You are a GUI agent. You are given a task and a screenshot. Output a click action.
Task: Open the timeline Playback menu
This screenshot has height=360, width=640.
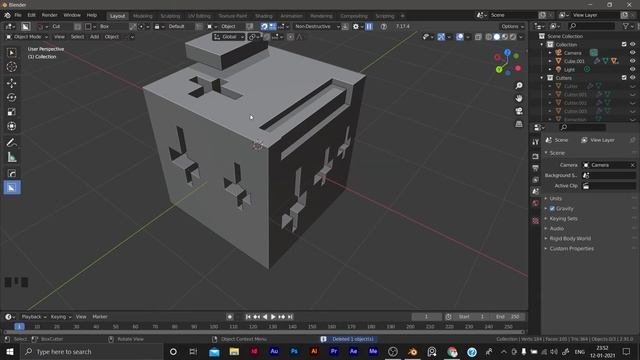tap(34, 317)
